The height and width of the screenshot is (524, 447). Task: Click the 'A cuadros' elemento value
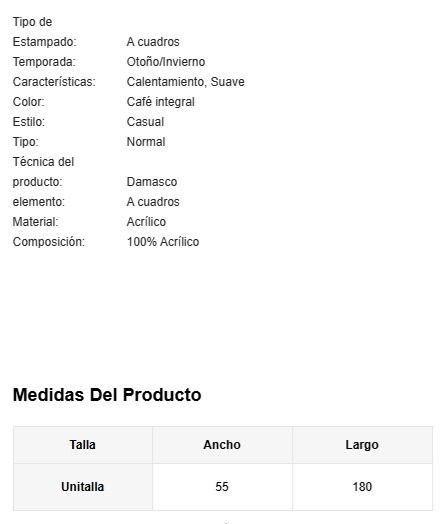[x=153, y=202]
